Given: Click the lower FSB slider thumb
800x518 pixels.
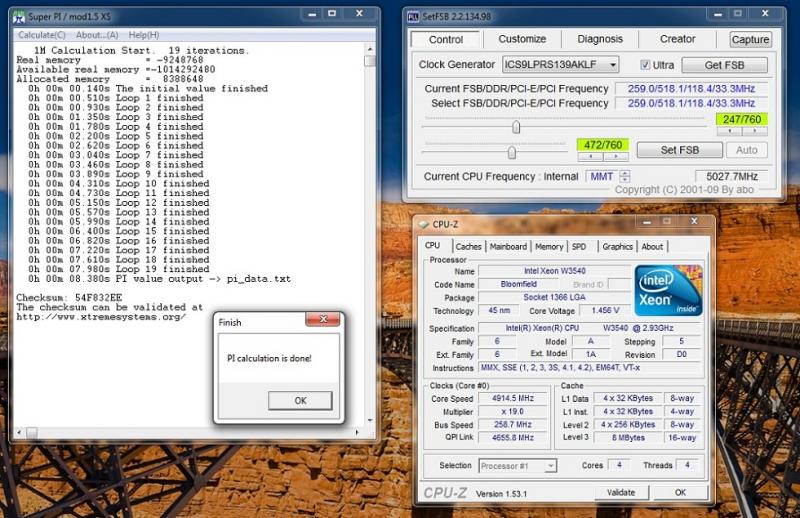Looking at the screenshot, I should pyautogui.click(x=512, y=152).
